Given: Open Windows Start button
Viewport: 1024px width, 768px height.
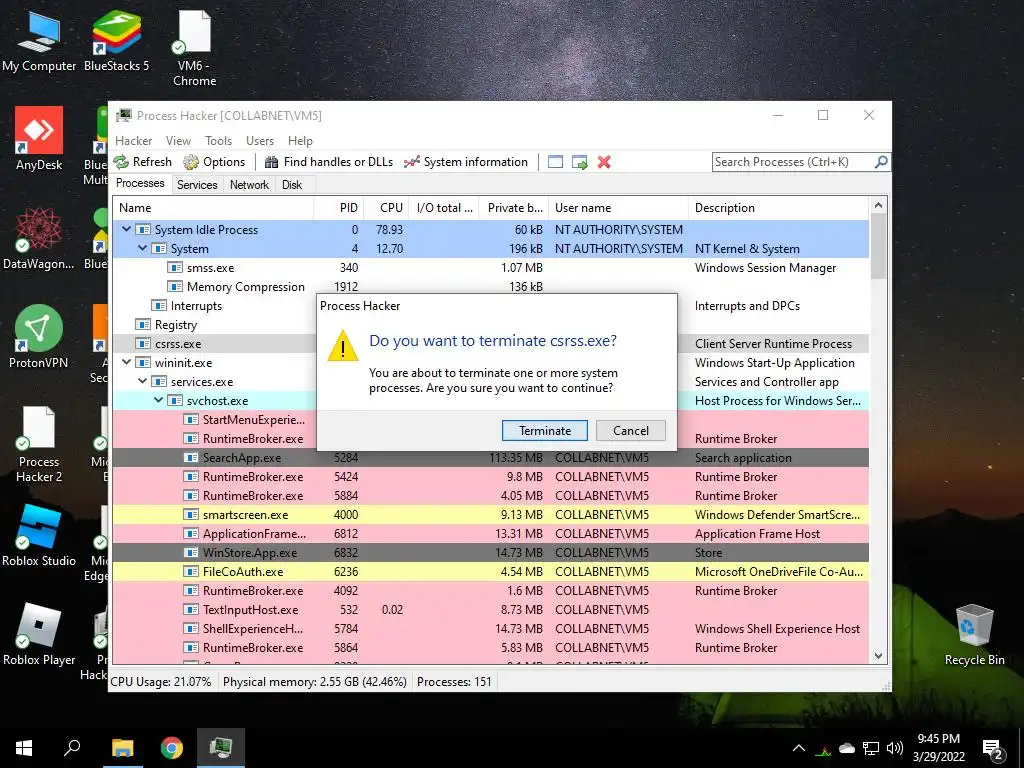Looking at the screenshot, I should 24,748.
